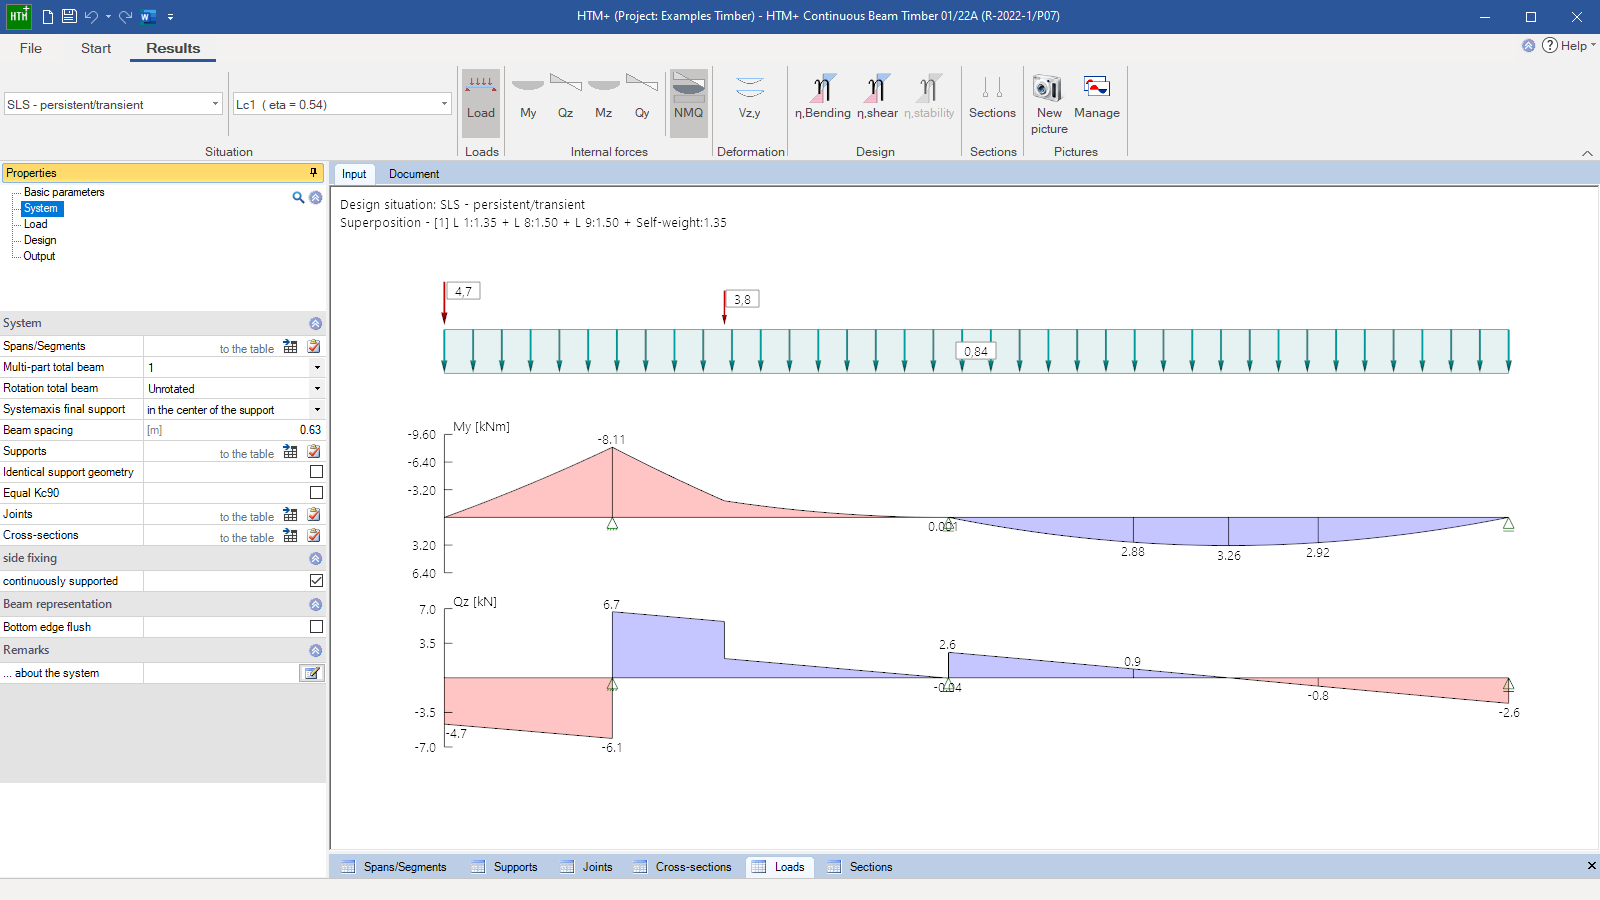Open the Cross-sections bottom tab
The width and height of the screenshot is (1600, 900).
(x=683, y=867)
